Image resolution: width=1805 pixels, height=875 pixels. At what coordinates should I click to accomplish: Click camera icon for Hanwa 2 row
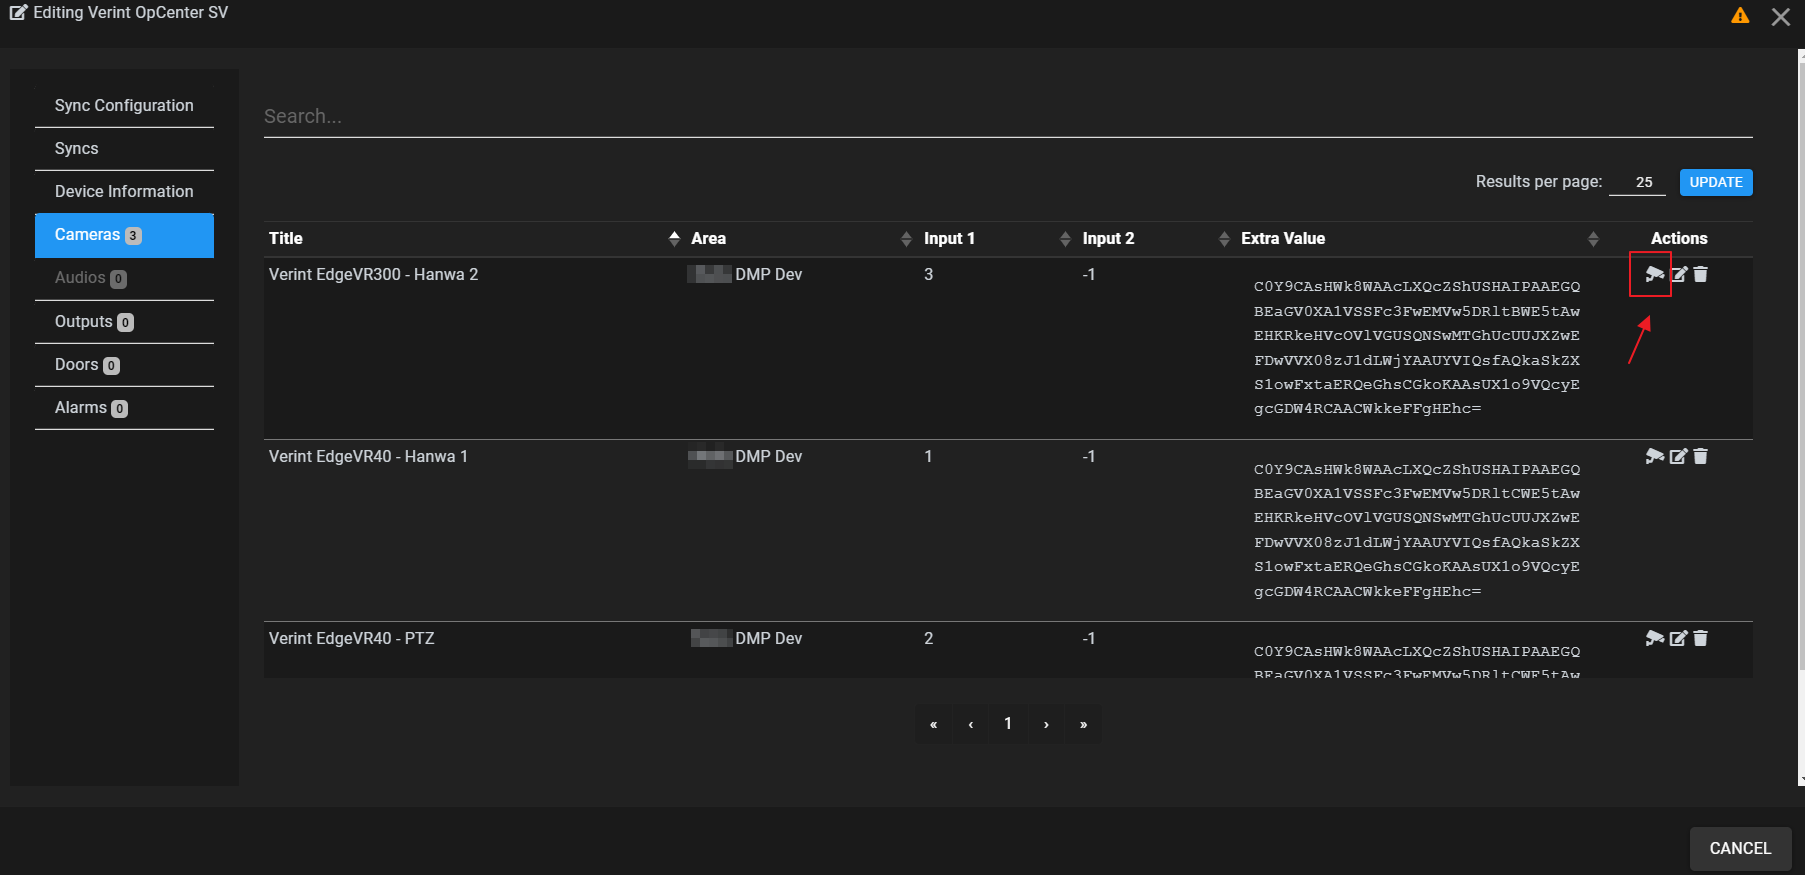[1655, 274]
